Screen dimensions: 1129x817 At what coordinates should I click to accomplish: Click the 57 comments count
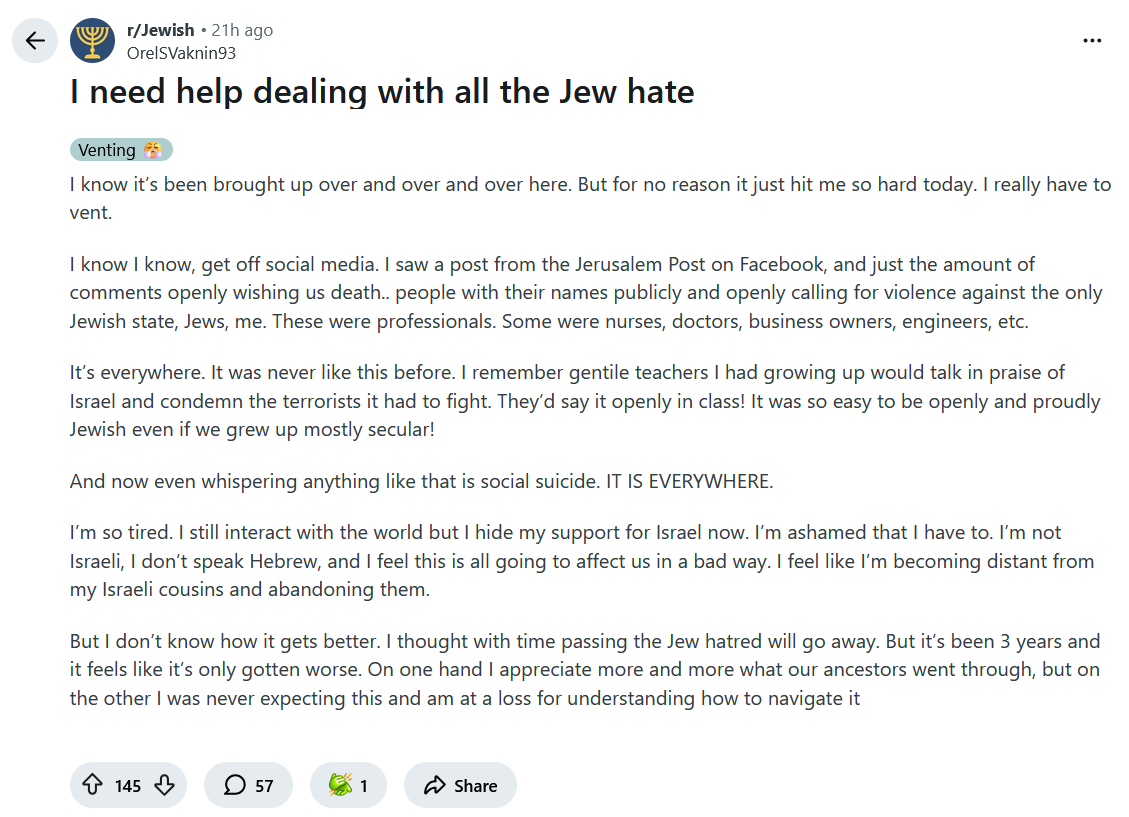(x=264, y=785)
